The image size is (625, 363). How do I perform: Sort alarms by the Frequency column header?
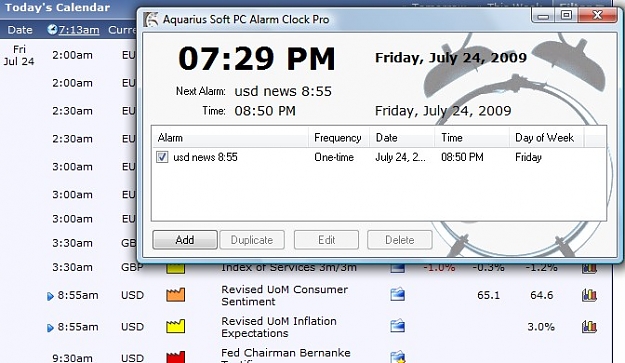point(339,138)
